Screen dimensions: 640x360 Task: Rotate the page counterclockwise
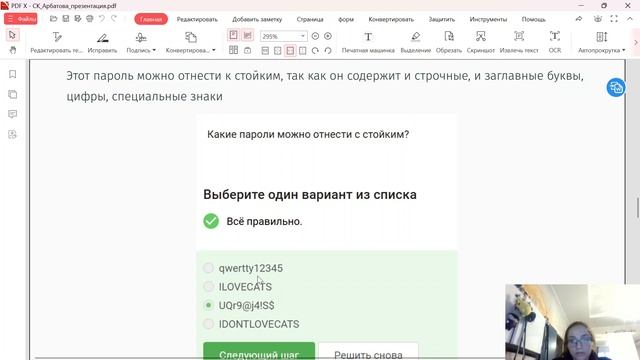(328, 51)
